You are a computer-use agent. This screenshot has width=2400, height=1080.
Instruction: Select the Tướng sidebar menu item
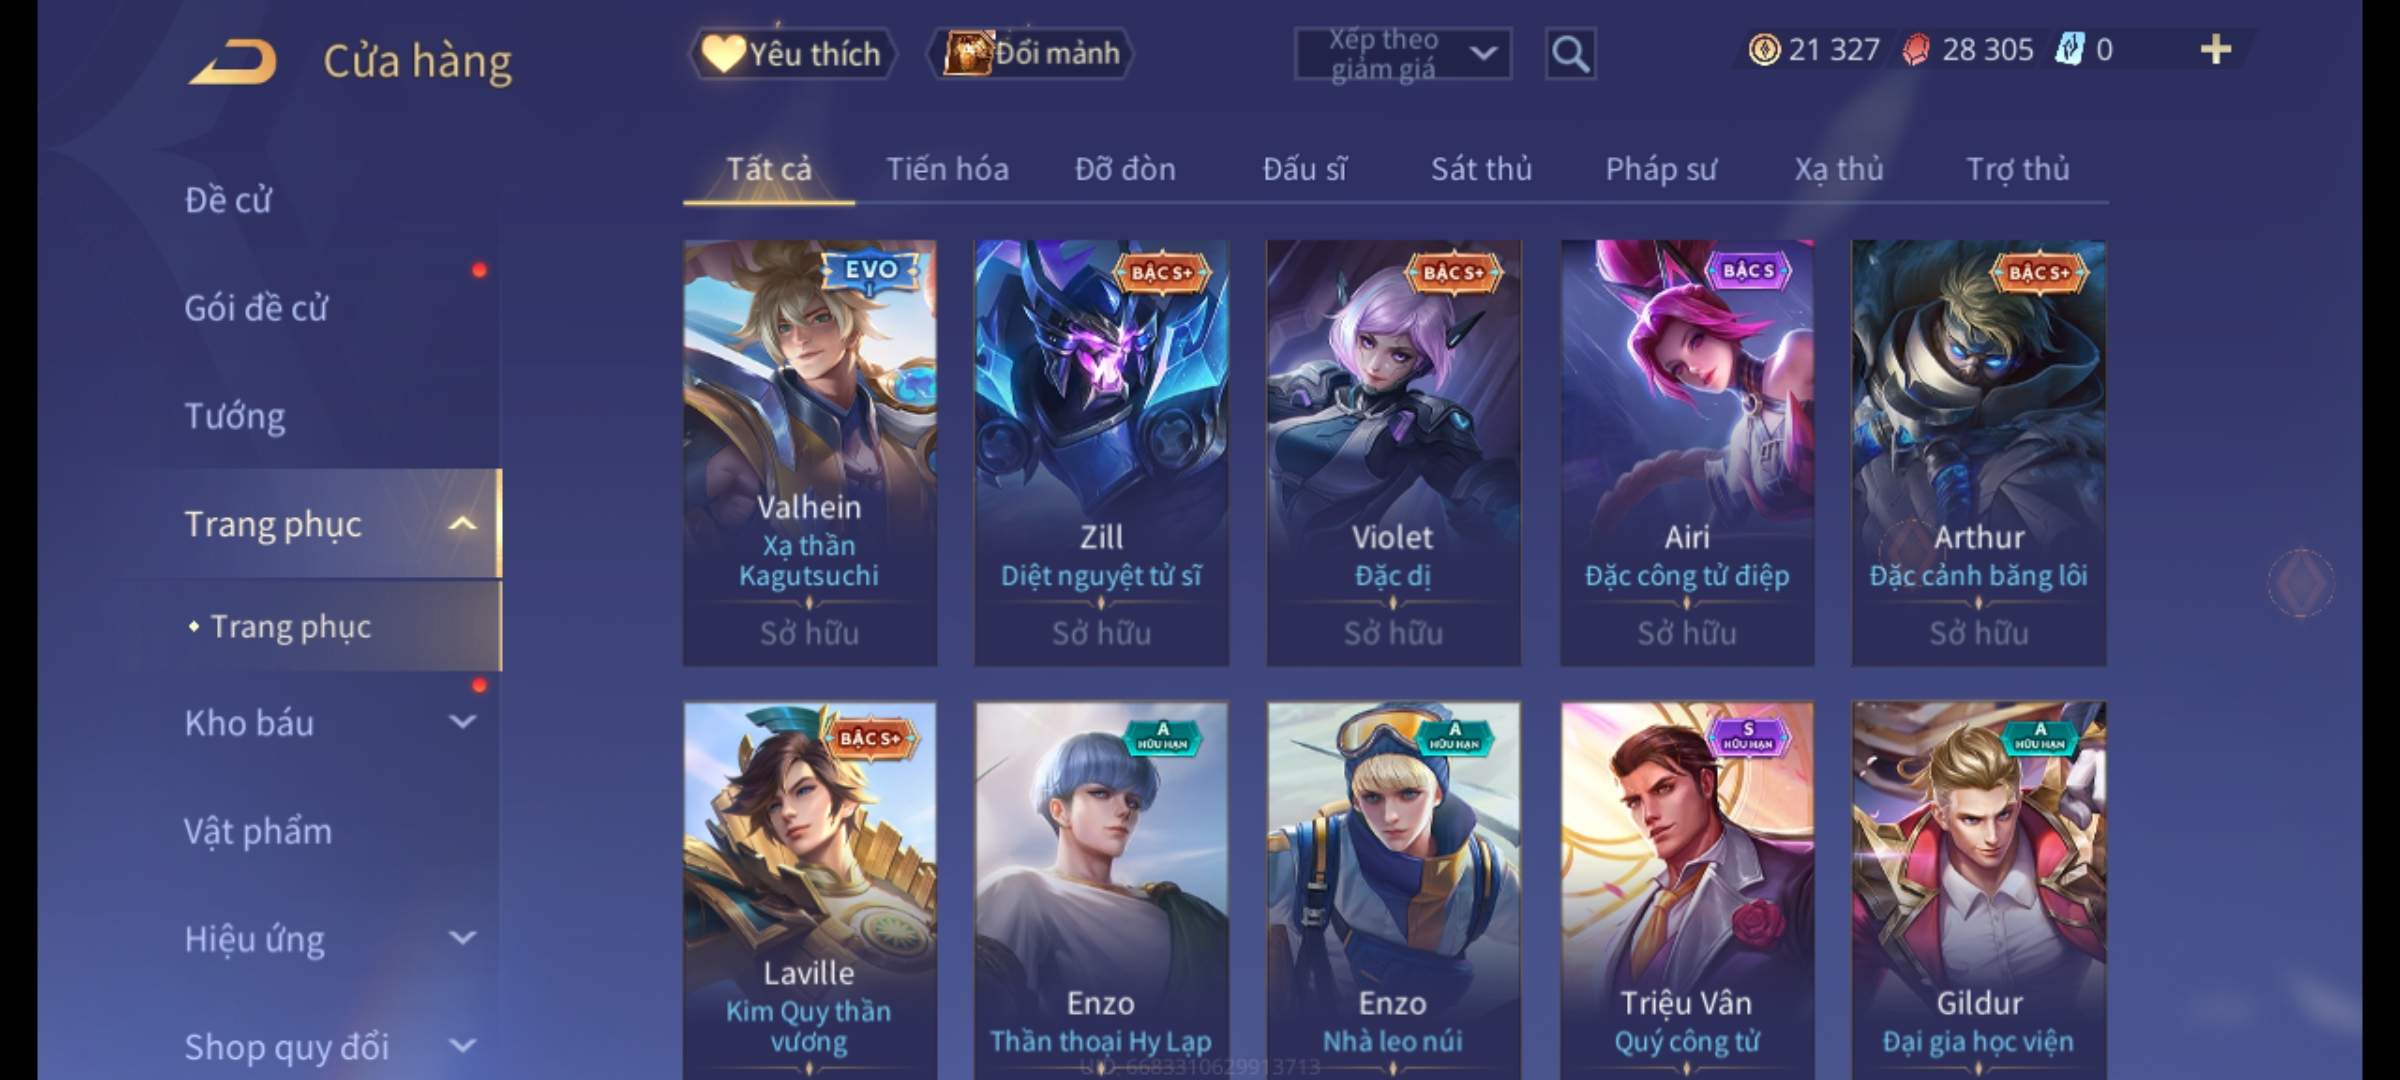pos(234,416)
